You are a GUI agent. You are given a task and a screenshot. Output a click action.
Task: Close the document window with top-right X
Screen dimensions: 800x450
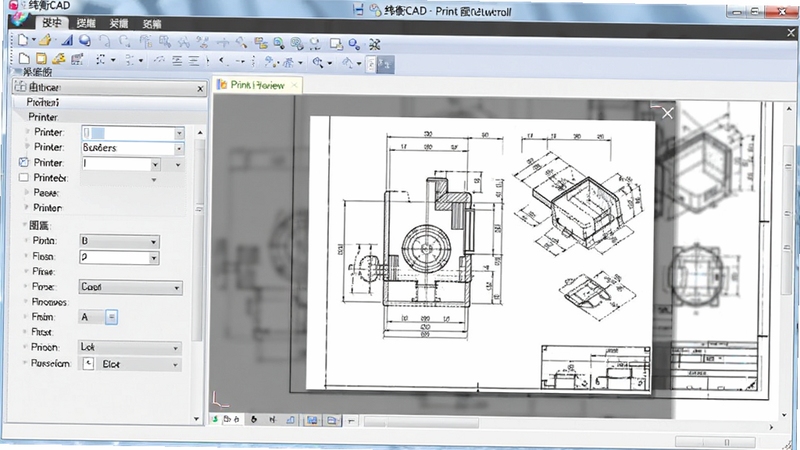pos(791,33)
